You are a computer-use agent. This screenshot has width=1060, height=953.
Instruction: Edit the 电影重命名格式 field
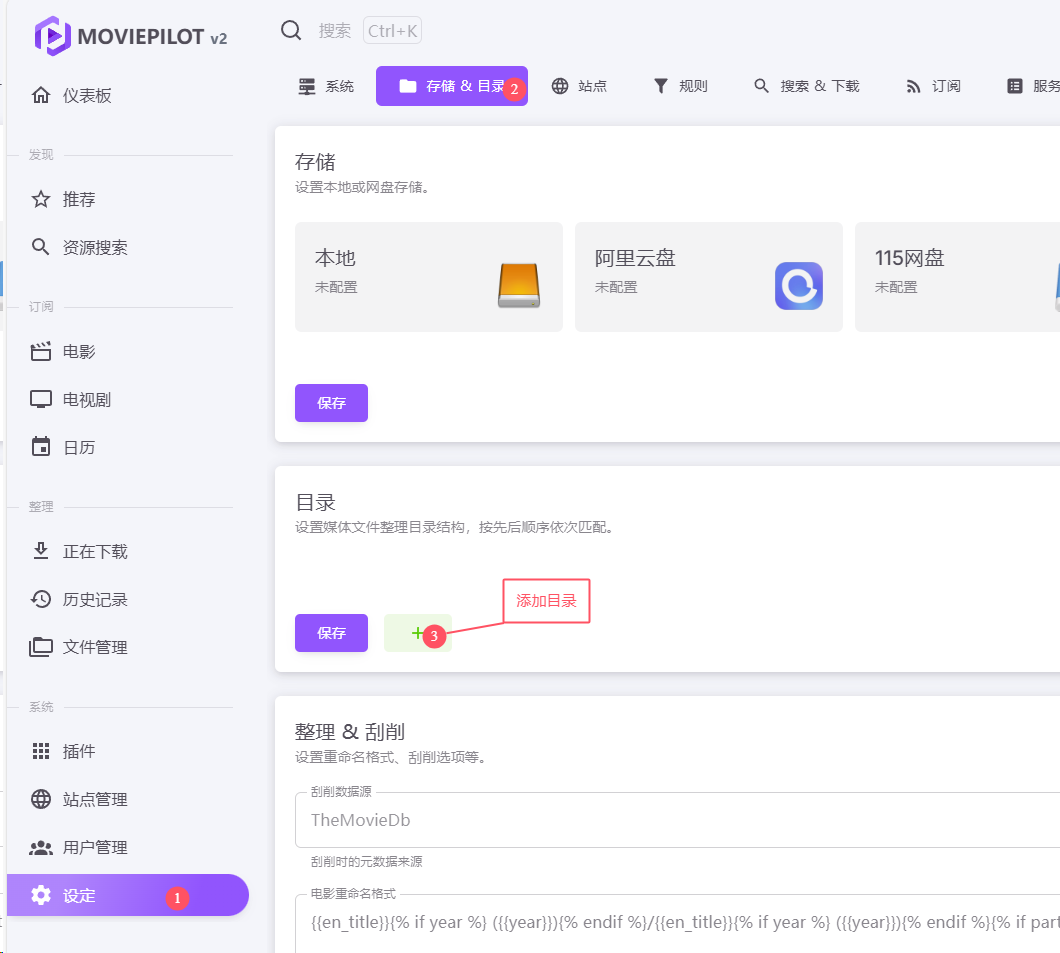pyautogui.click(x=677, y=923)
